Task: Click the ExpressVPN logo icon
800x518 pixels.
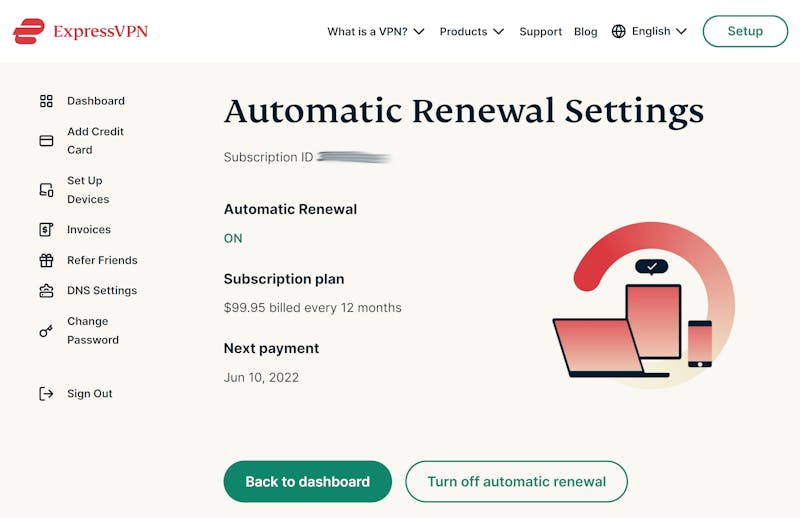Action: coord(29,31)
